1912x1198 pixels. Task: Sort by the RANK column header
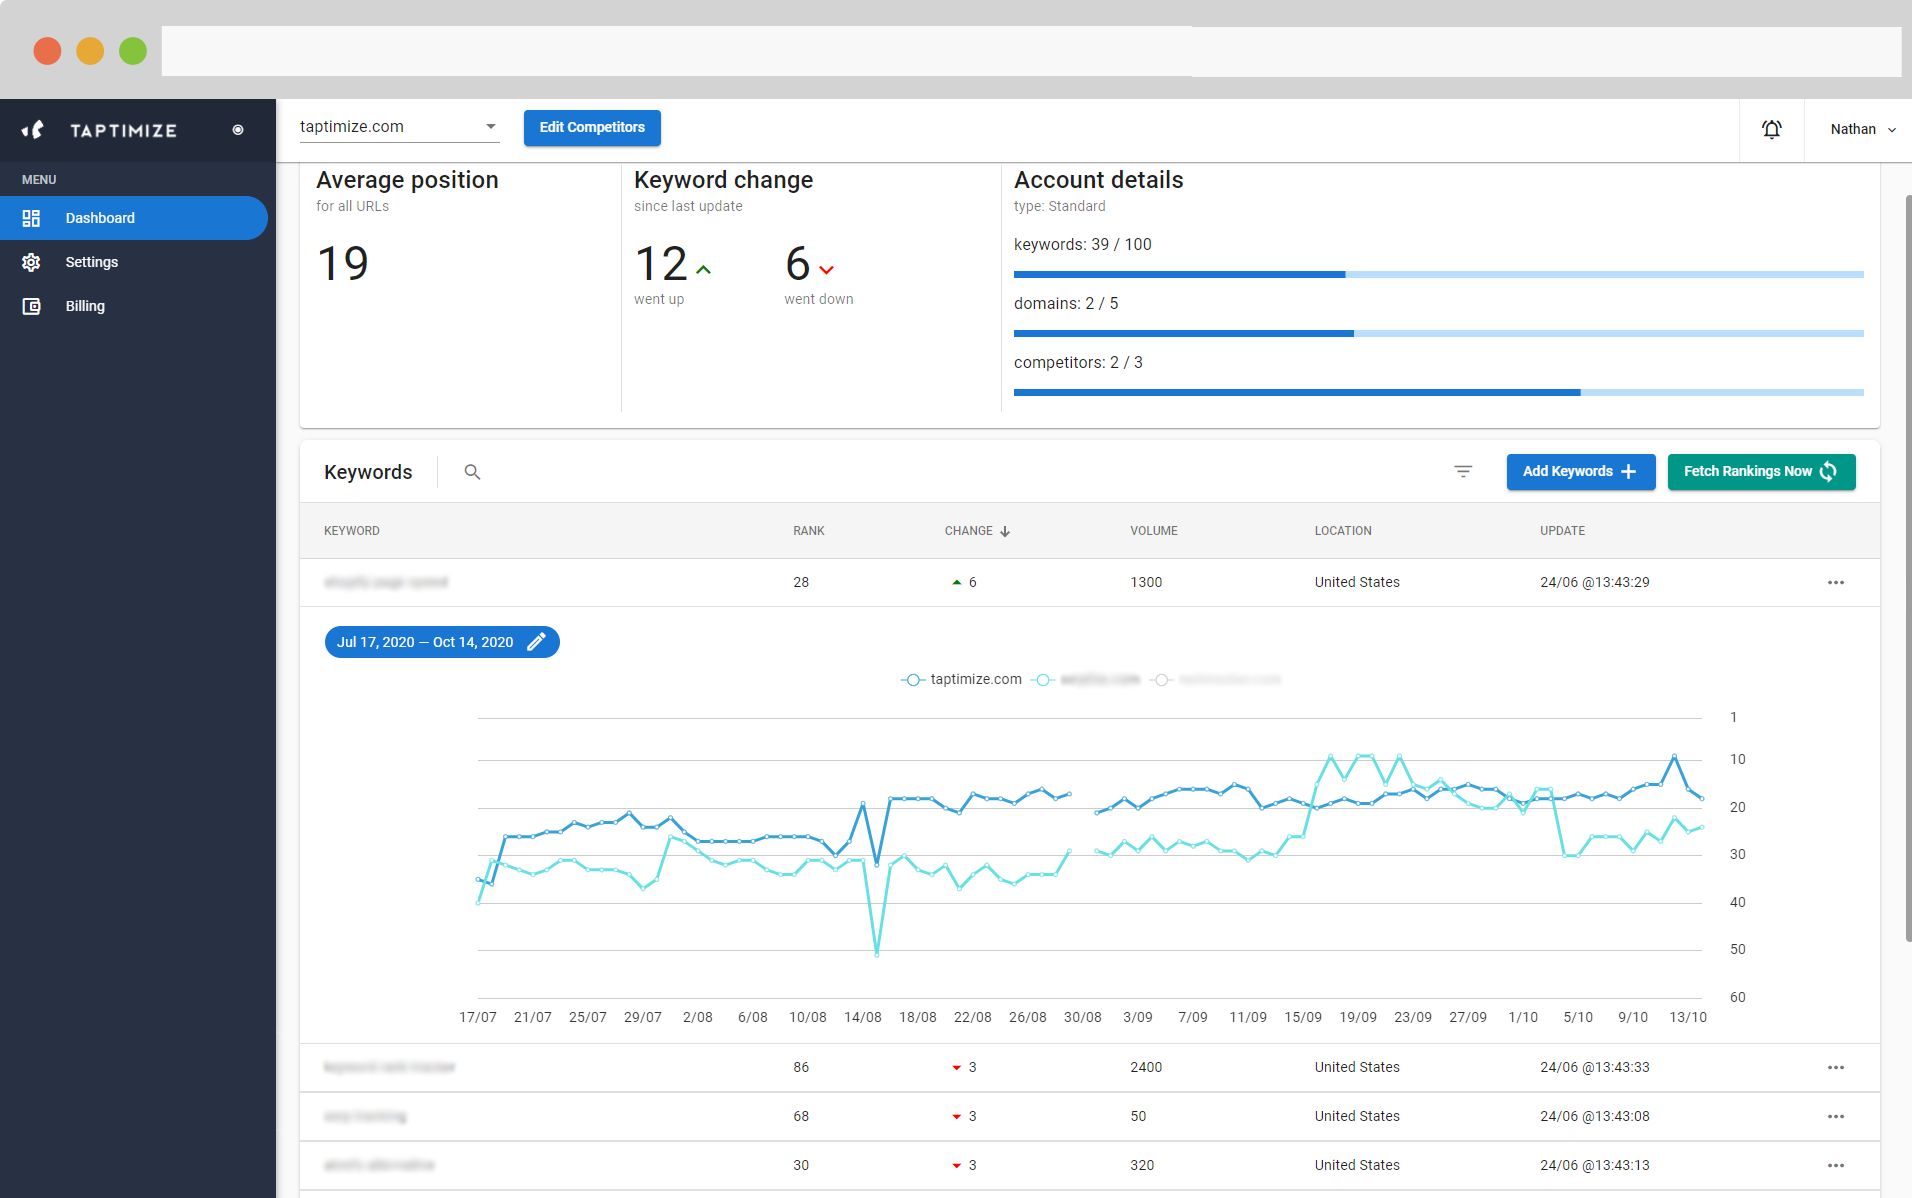(809, 531)
